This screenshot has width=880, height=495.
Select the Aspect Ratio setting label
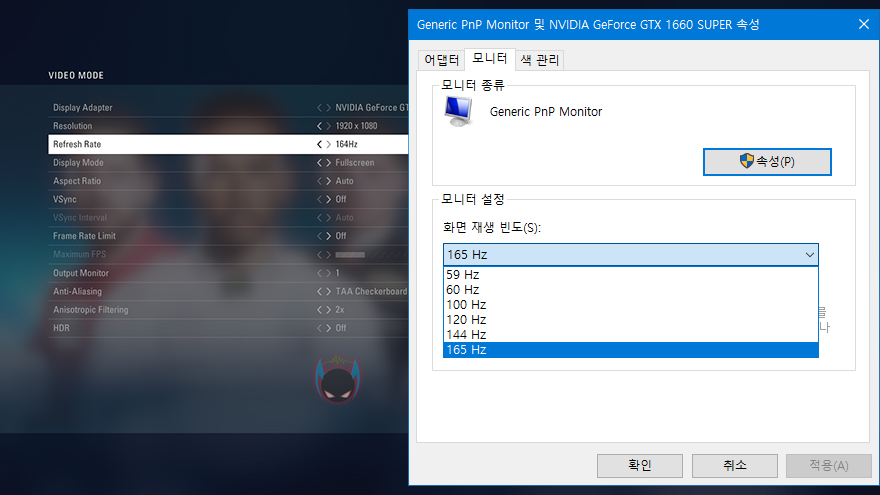(77, 181)
